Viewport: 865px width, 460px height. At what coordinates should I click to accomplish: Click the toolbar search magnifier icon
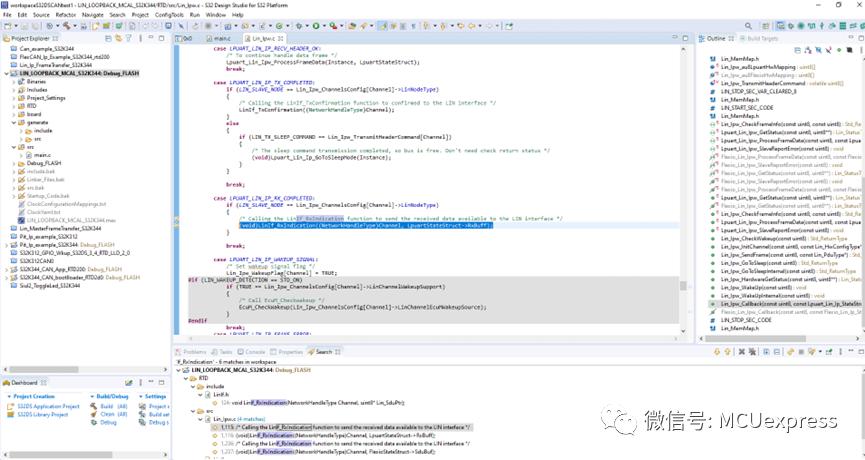click(x=748, y=26)
